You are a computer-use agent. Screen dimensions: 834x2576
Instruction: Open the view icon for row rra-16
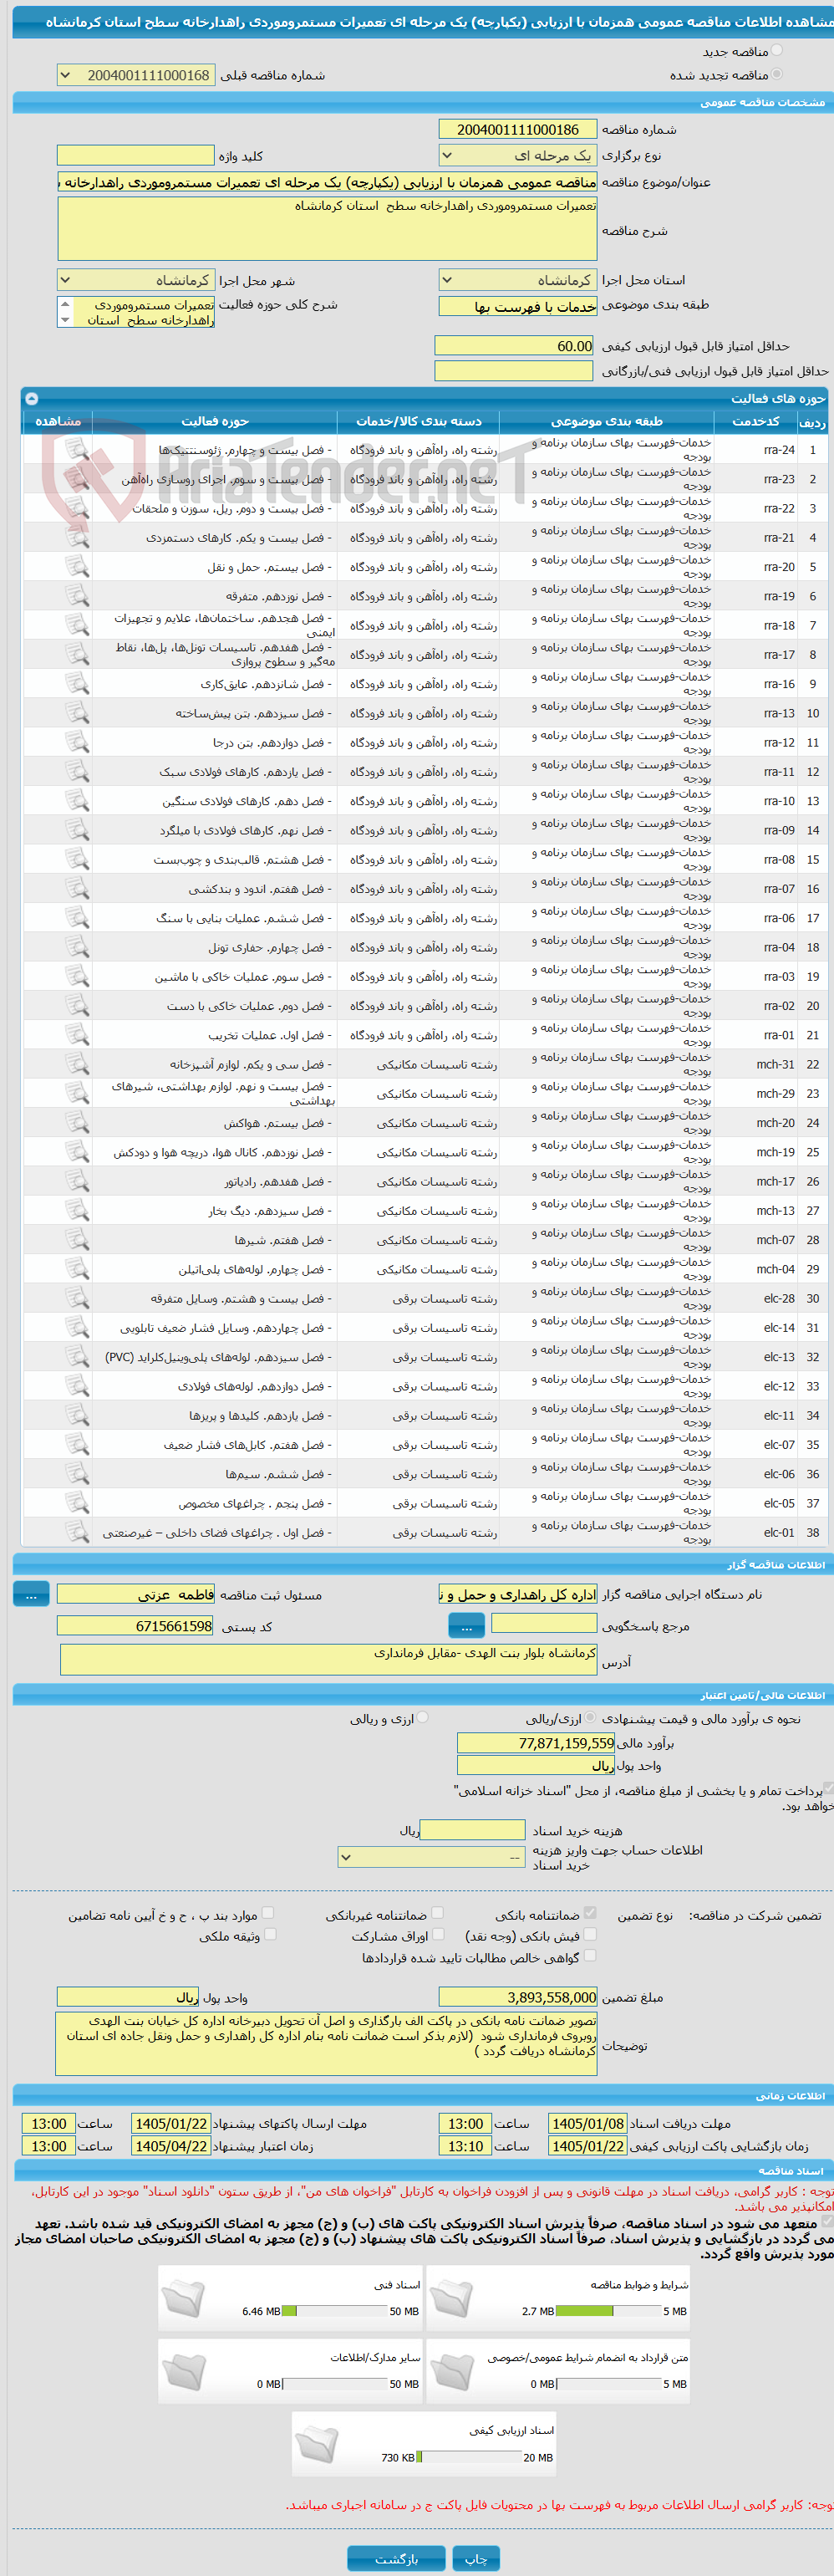click(76, 684)
